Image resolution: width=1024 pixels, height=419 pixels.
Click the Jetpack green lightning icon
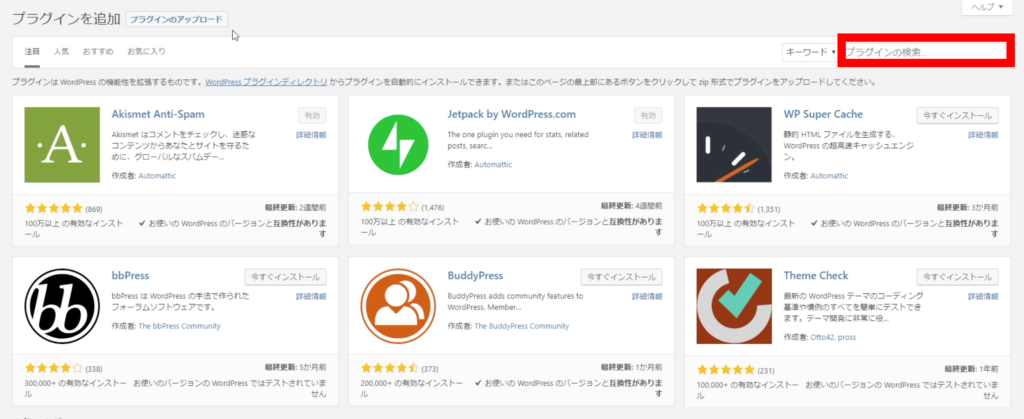click(x=398, y=145)
